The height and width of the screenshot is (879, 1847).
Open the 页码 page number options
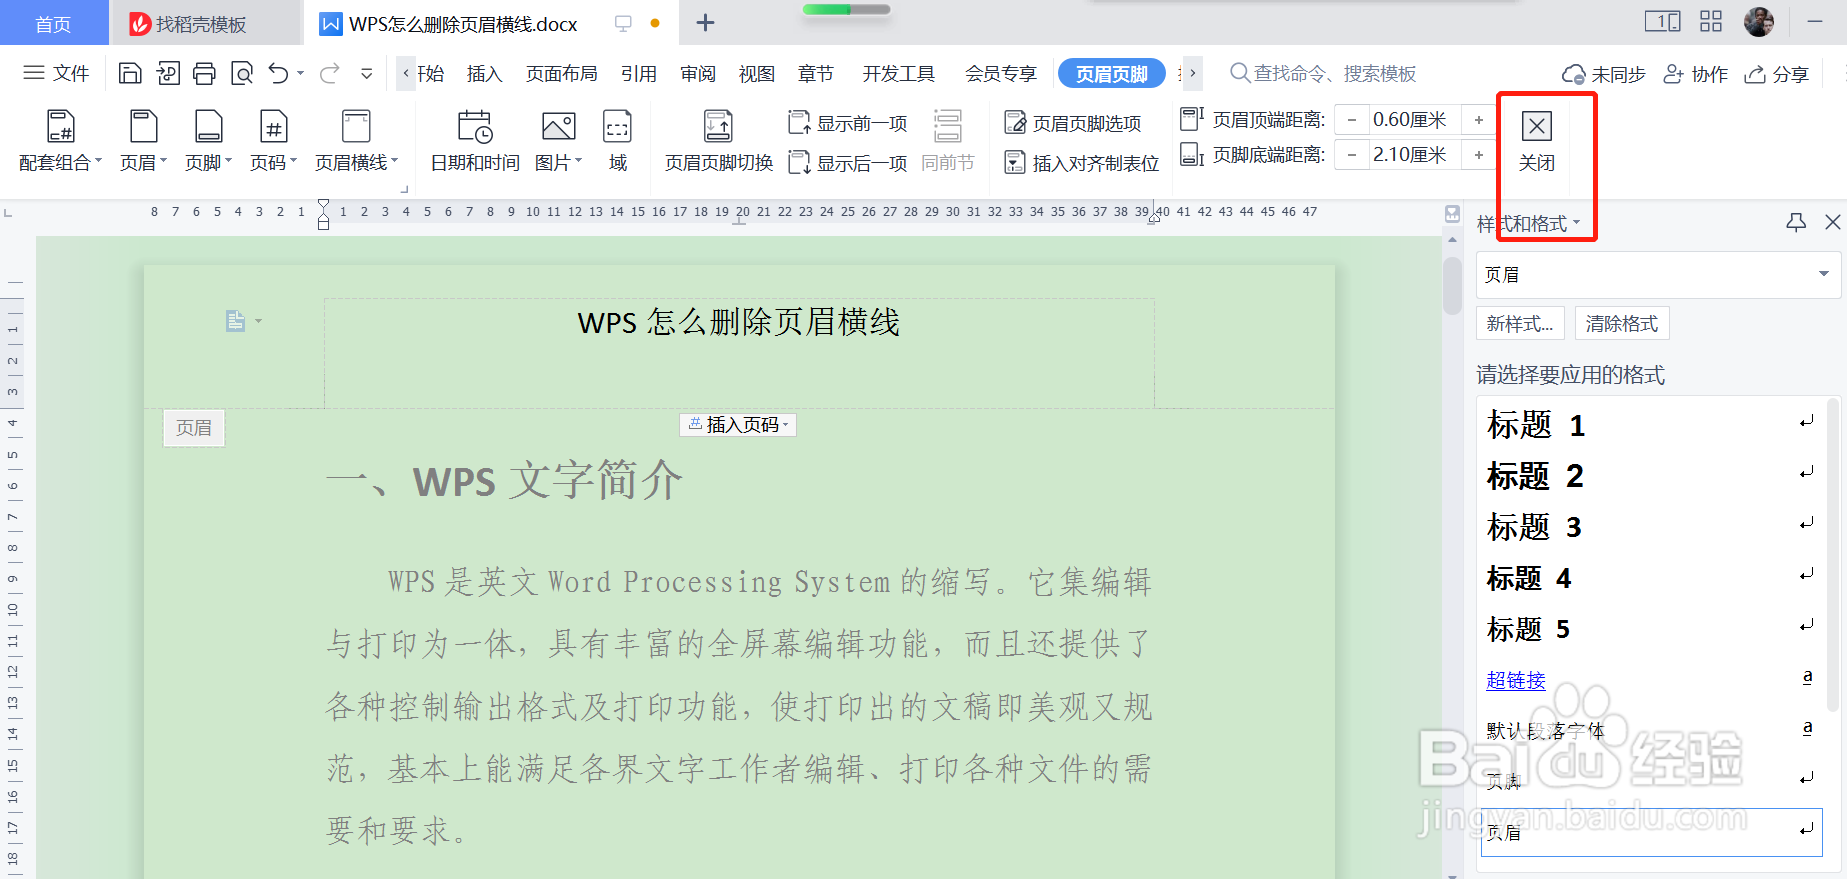click(273, 141)
